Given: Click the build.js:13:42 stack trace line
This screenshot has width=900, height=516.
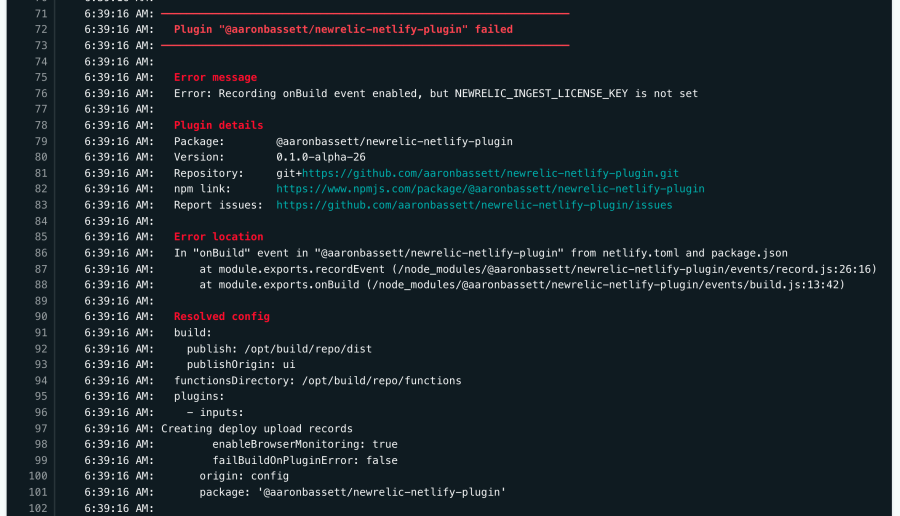Looking at the screenshot, I should coord(521,285).
